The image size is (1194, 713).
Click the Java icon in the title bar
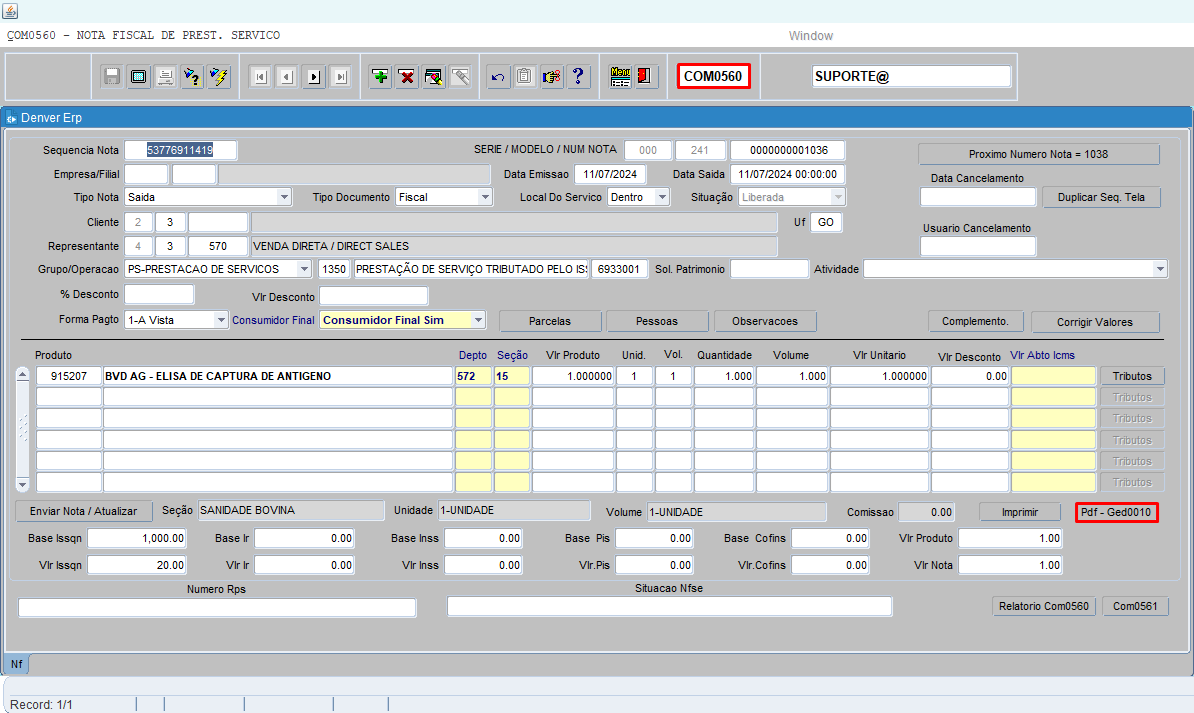click(x=10, y=11)
